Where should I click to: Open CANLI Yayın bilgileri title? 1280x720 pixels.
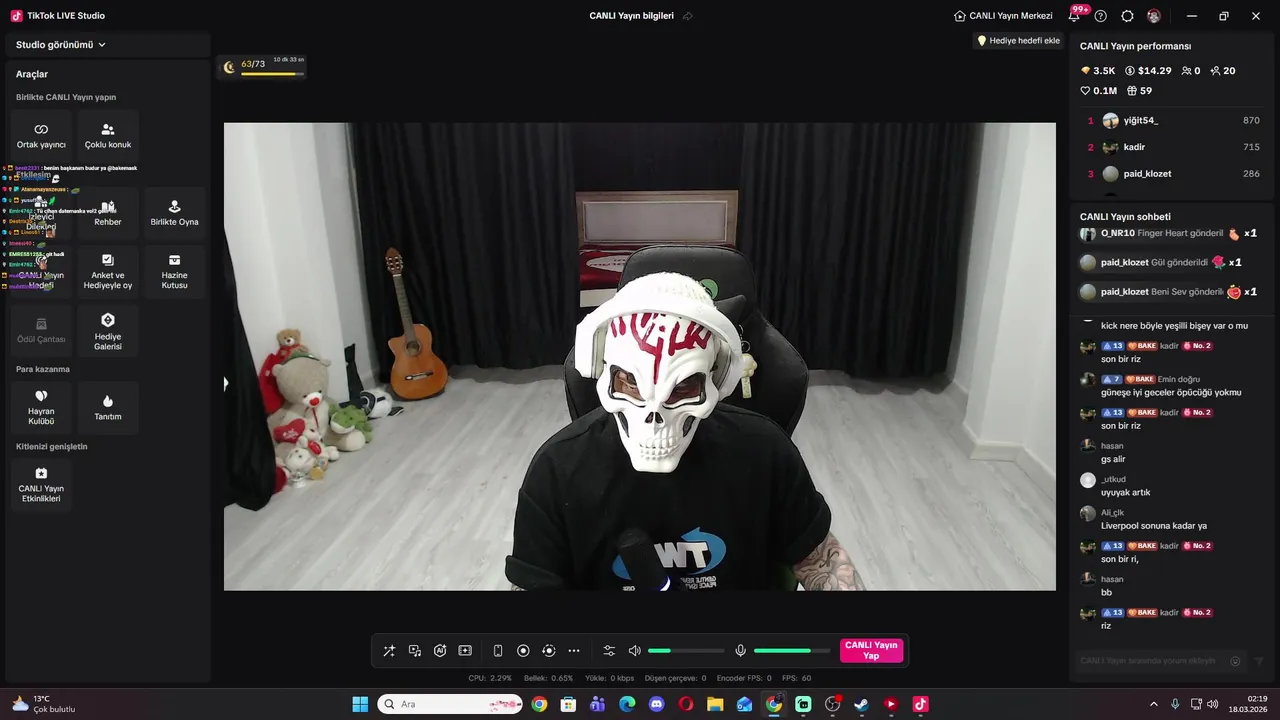point(631,16)
